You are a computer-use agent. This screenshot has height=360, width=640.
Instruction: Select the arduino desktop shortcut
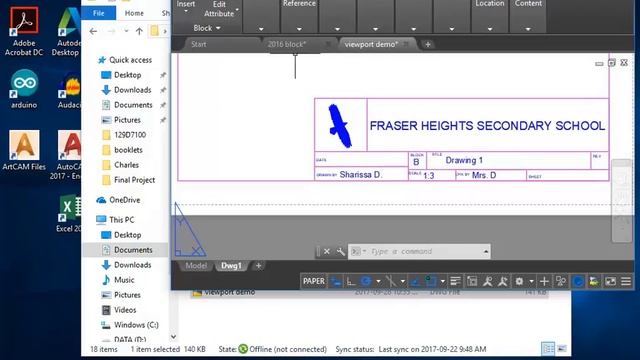click(24, 89)
